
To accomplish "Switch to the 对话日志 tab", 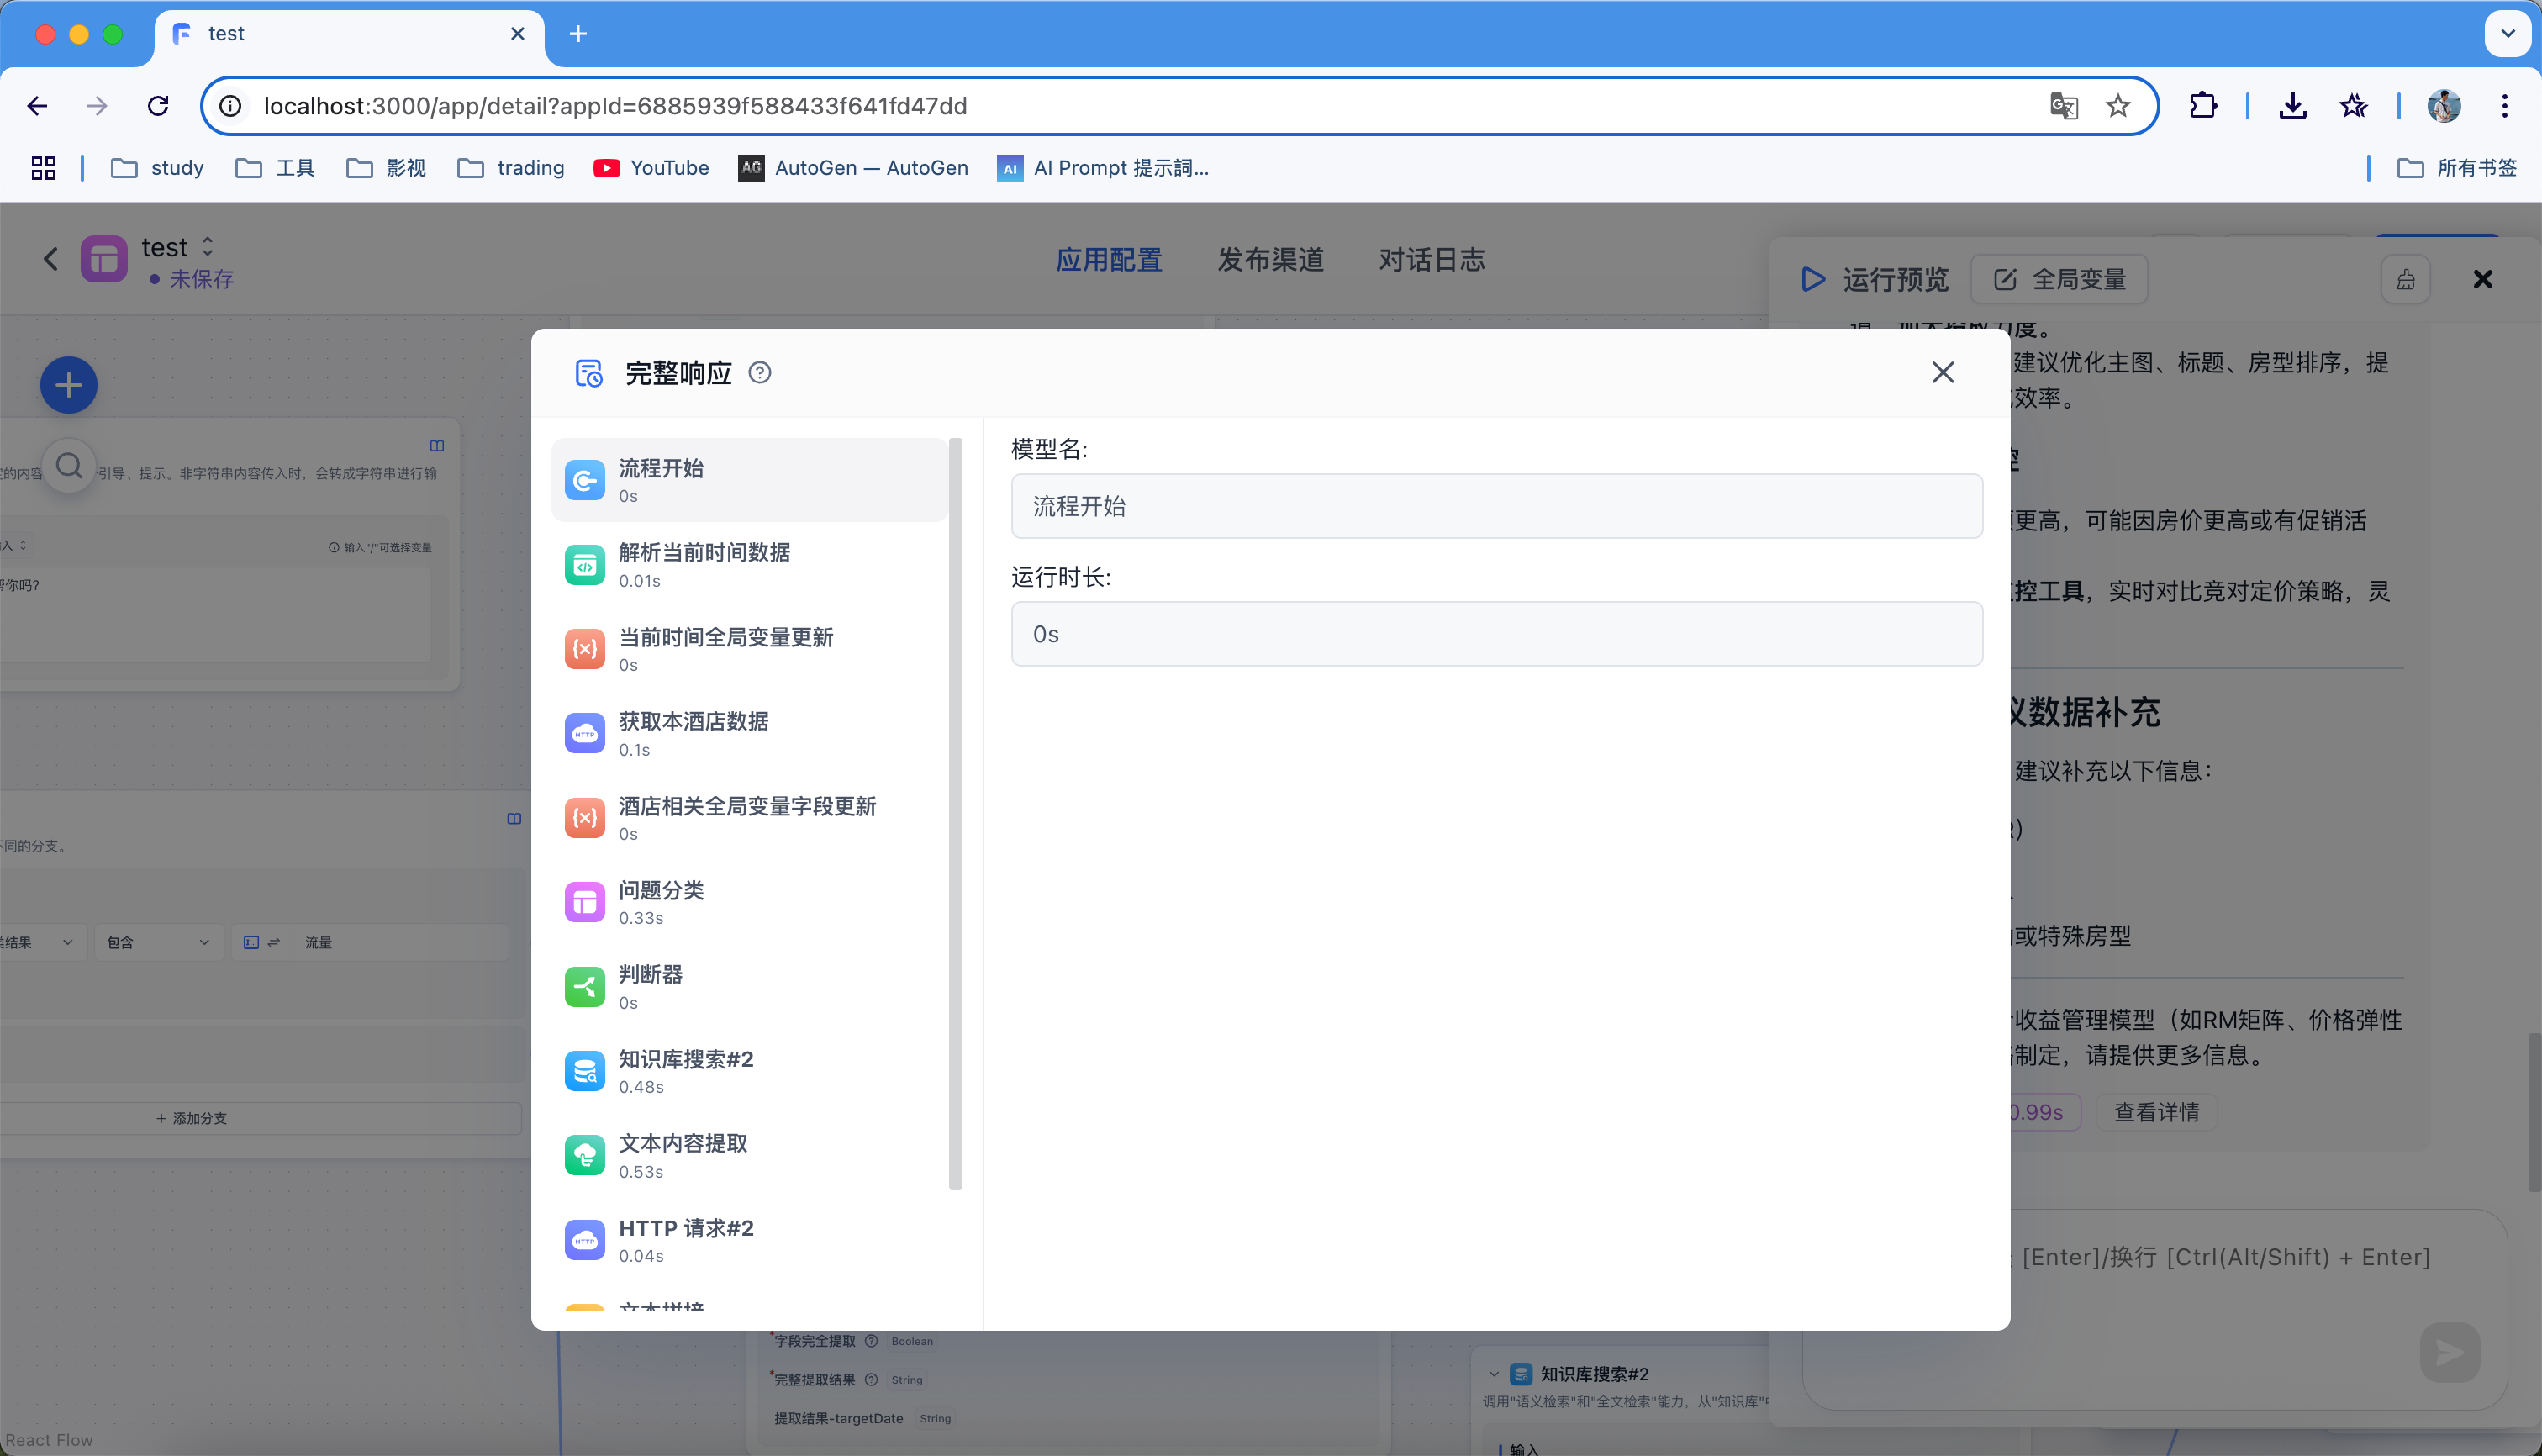I will (x=1432, y=260).
